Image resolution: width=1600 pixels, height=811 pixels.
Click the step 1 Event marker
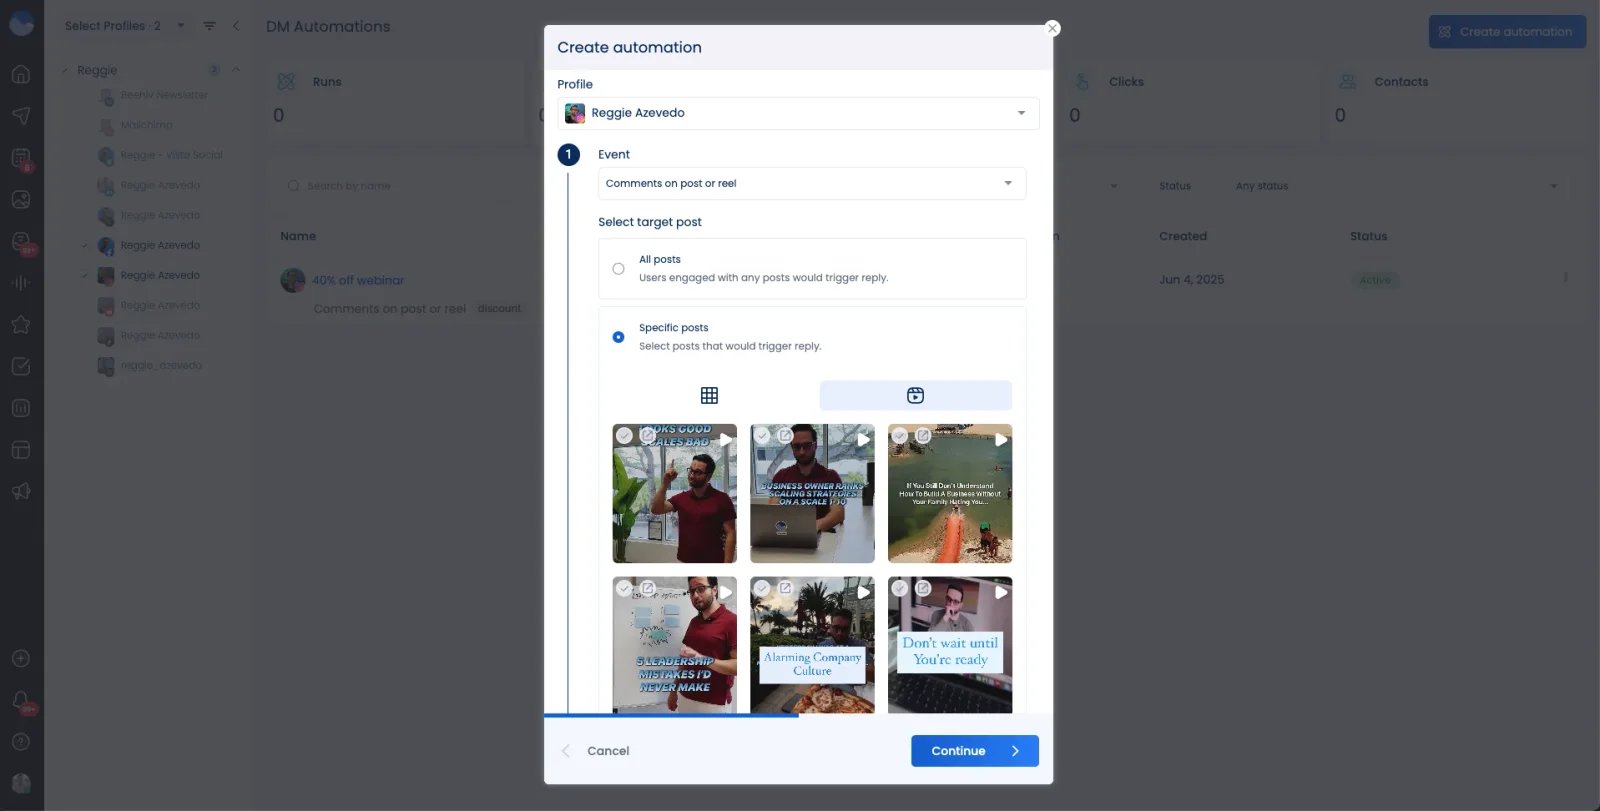[568, 154]
